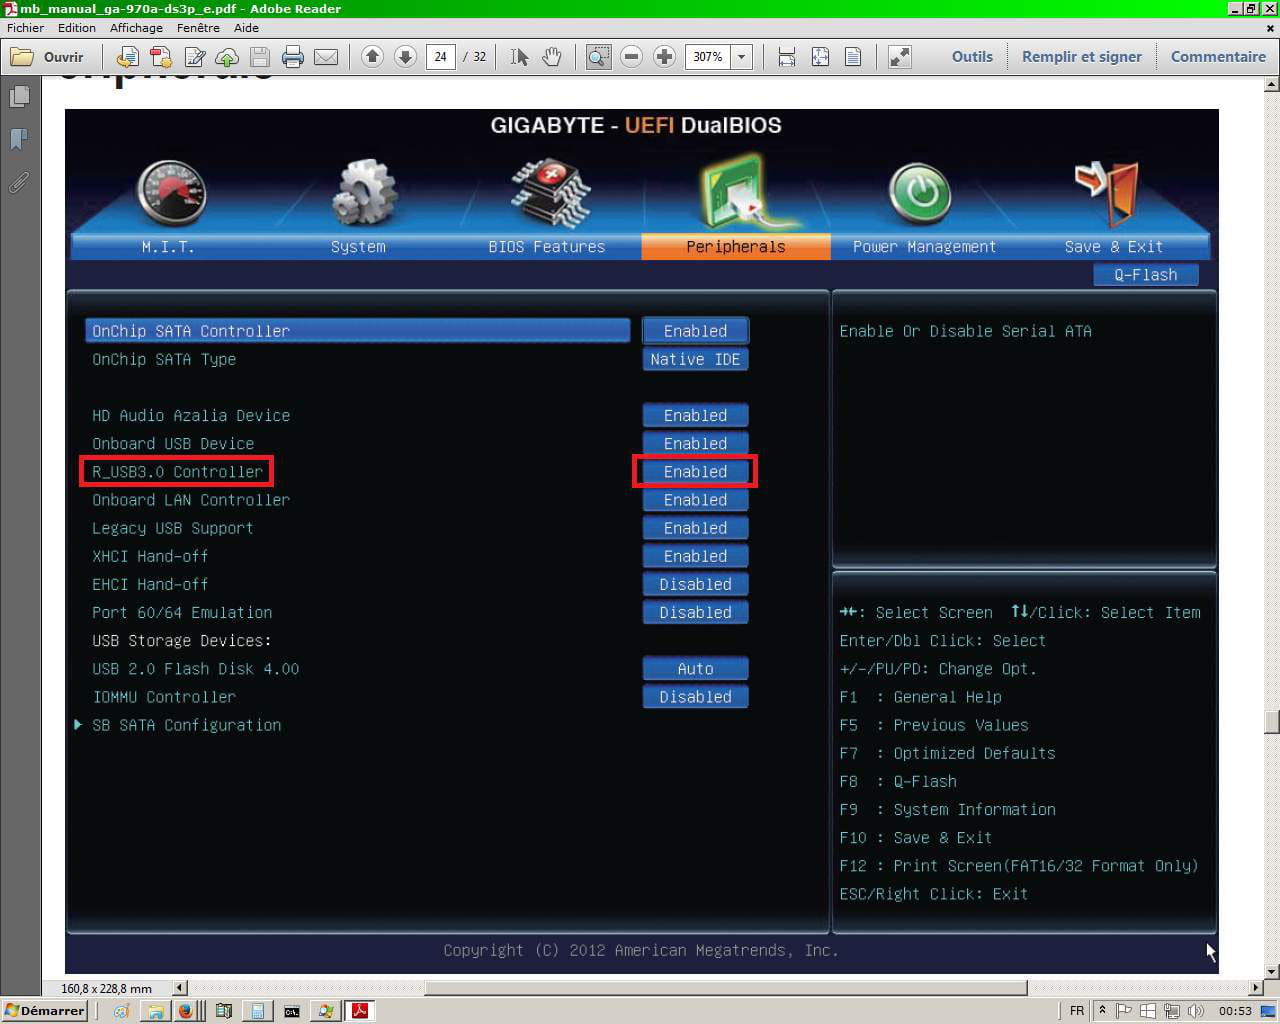The height and width of the screenshot is (1024, 1280).
Task: Open the OnChip SATA Type Native IDE option
Action: pos(695,359)
